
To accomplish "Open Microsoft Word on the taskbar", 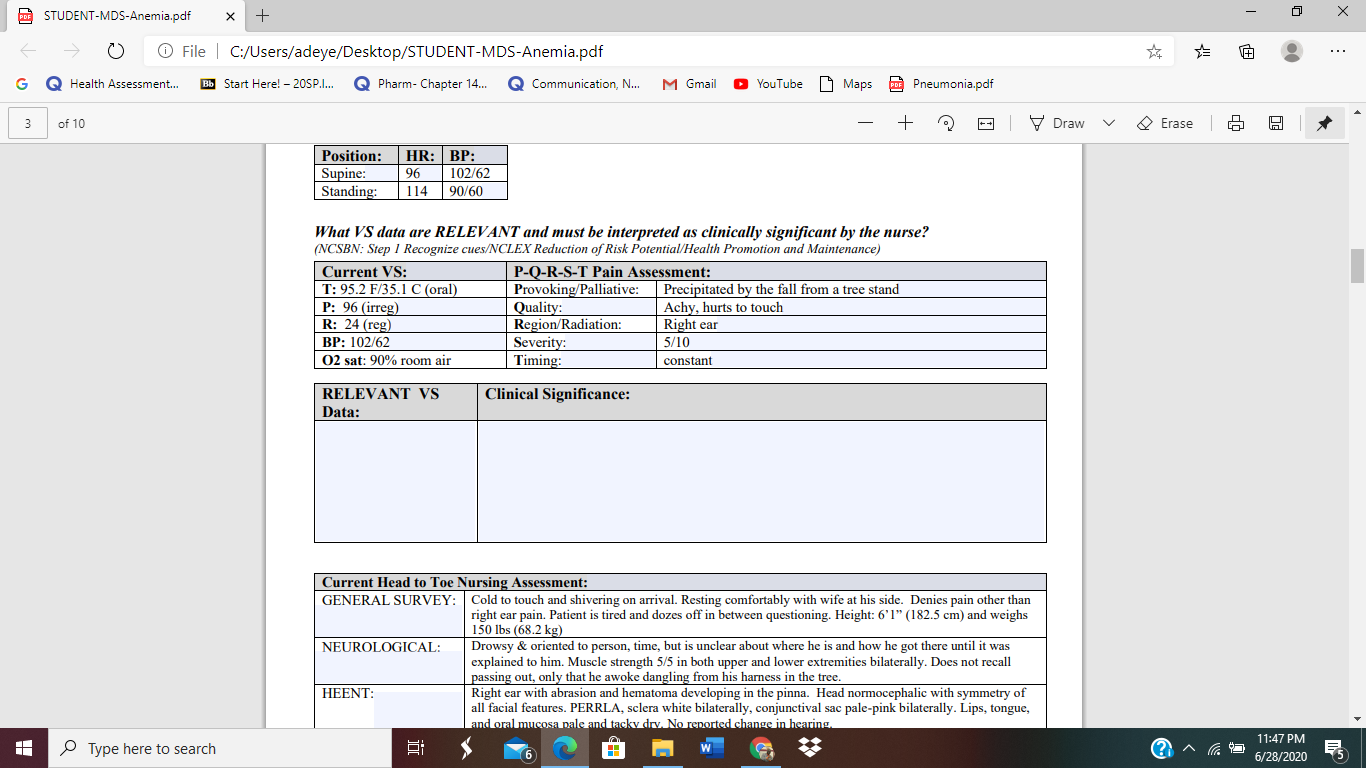I will 711,748.
